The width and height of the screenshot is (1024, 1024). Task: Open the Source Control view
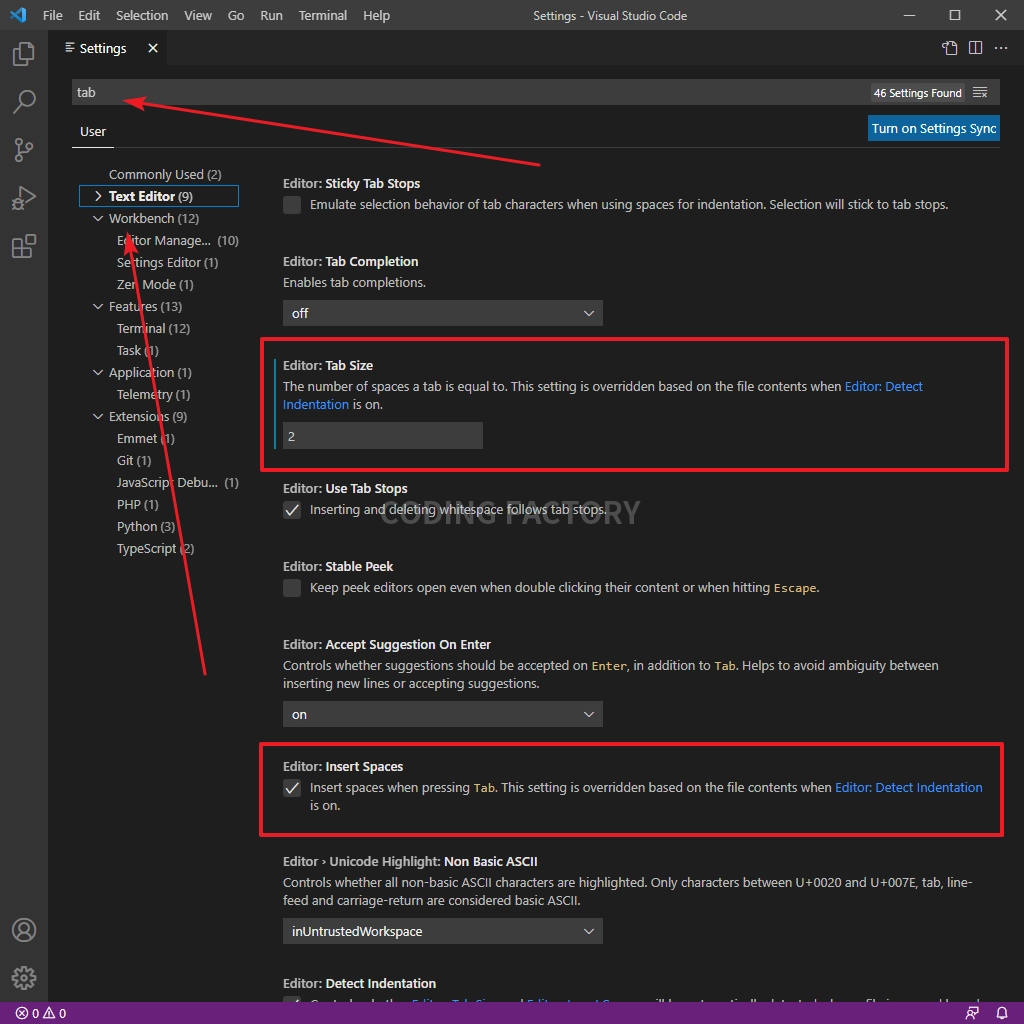click(24, 150)
